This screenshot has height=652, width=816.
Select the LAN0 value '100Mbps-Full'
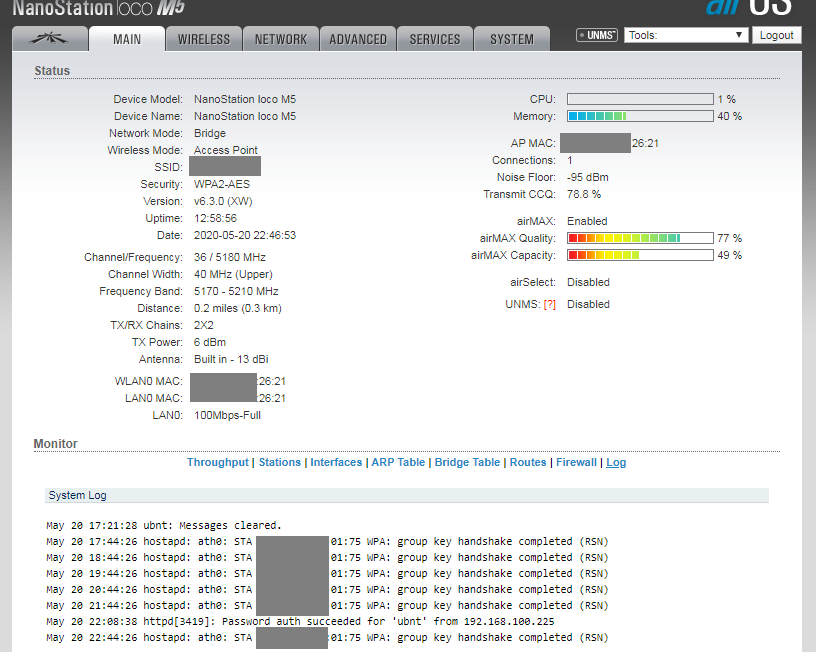pyautogui.click(x=227, y=415)
